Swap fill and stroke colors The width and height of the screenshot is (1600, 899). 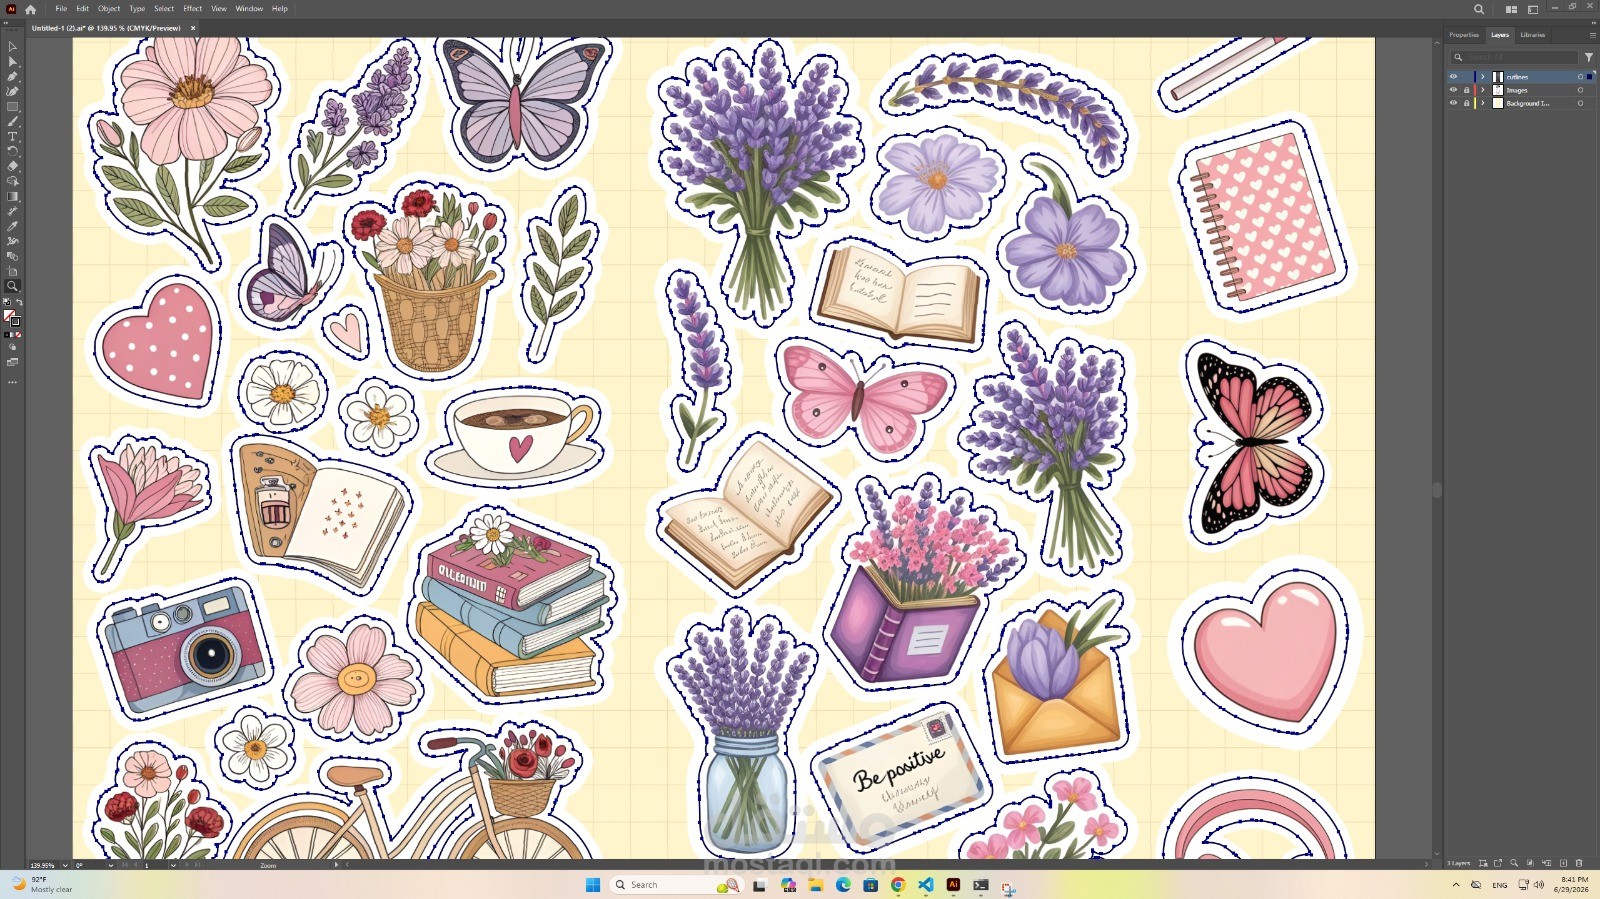[x=18, y=302]
